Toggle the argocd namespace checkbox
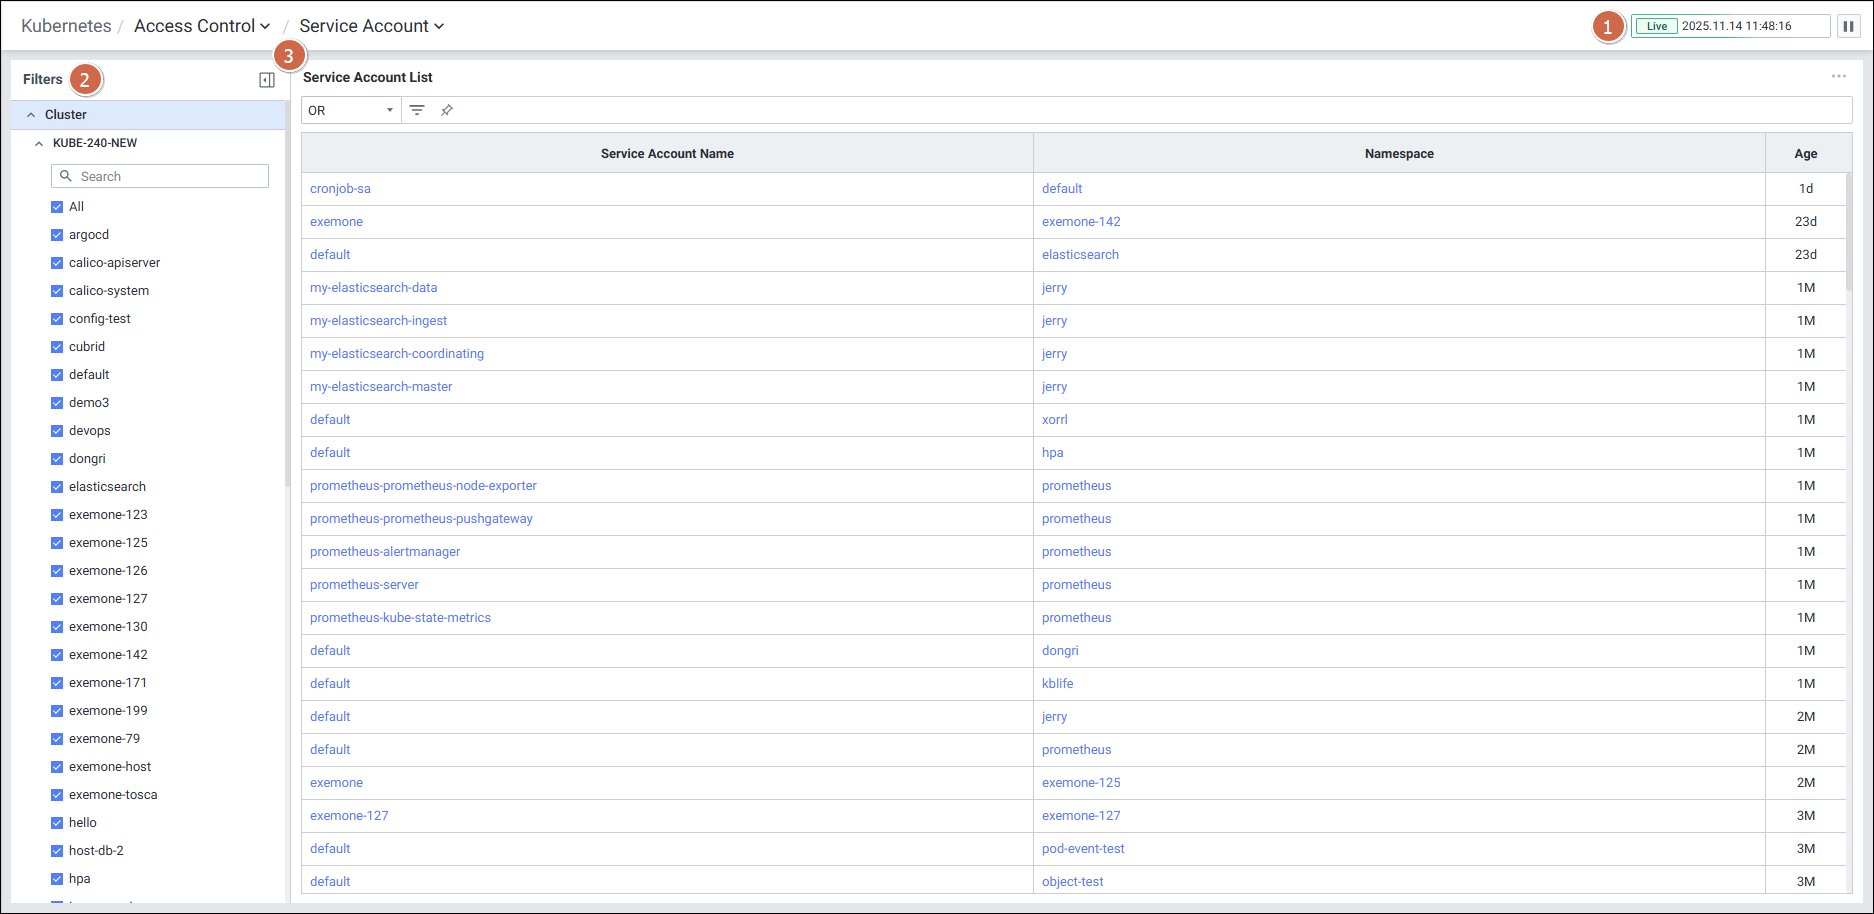1874x914 pixels. coord(57,235)
